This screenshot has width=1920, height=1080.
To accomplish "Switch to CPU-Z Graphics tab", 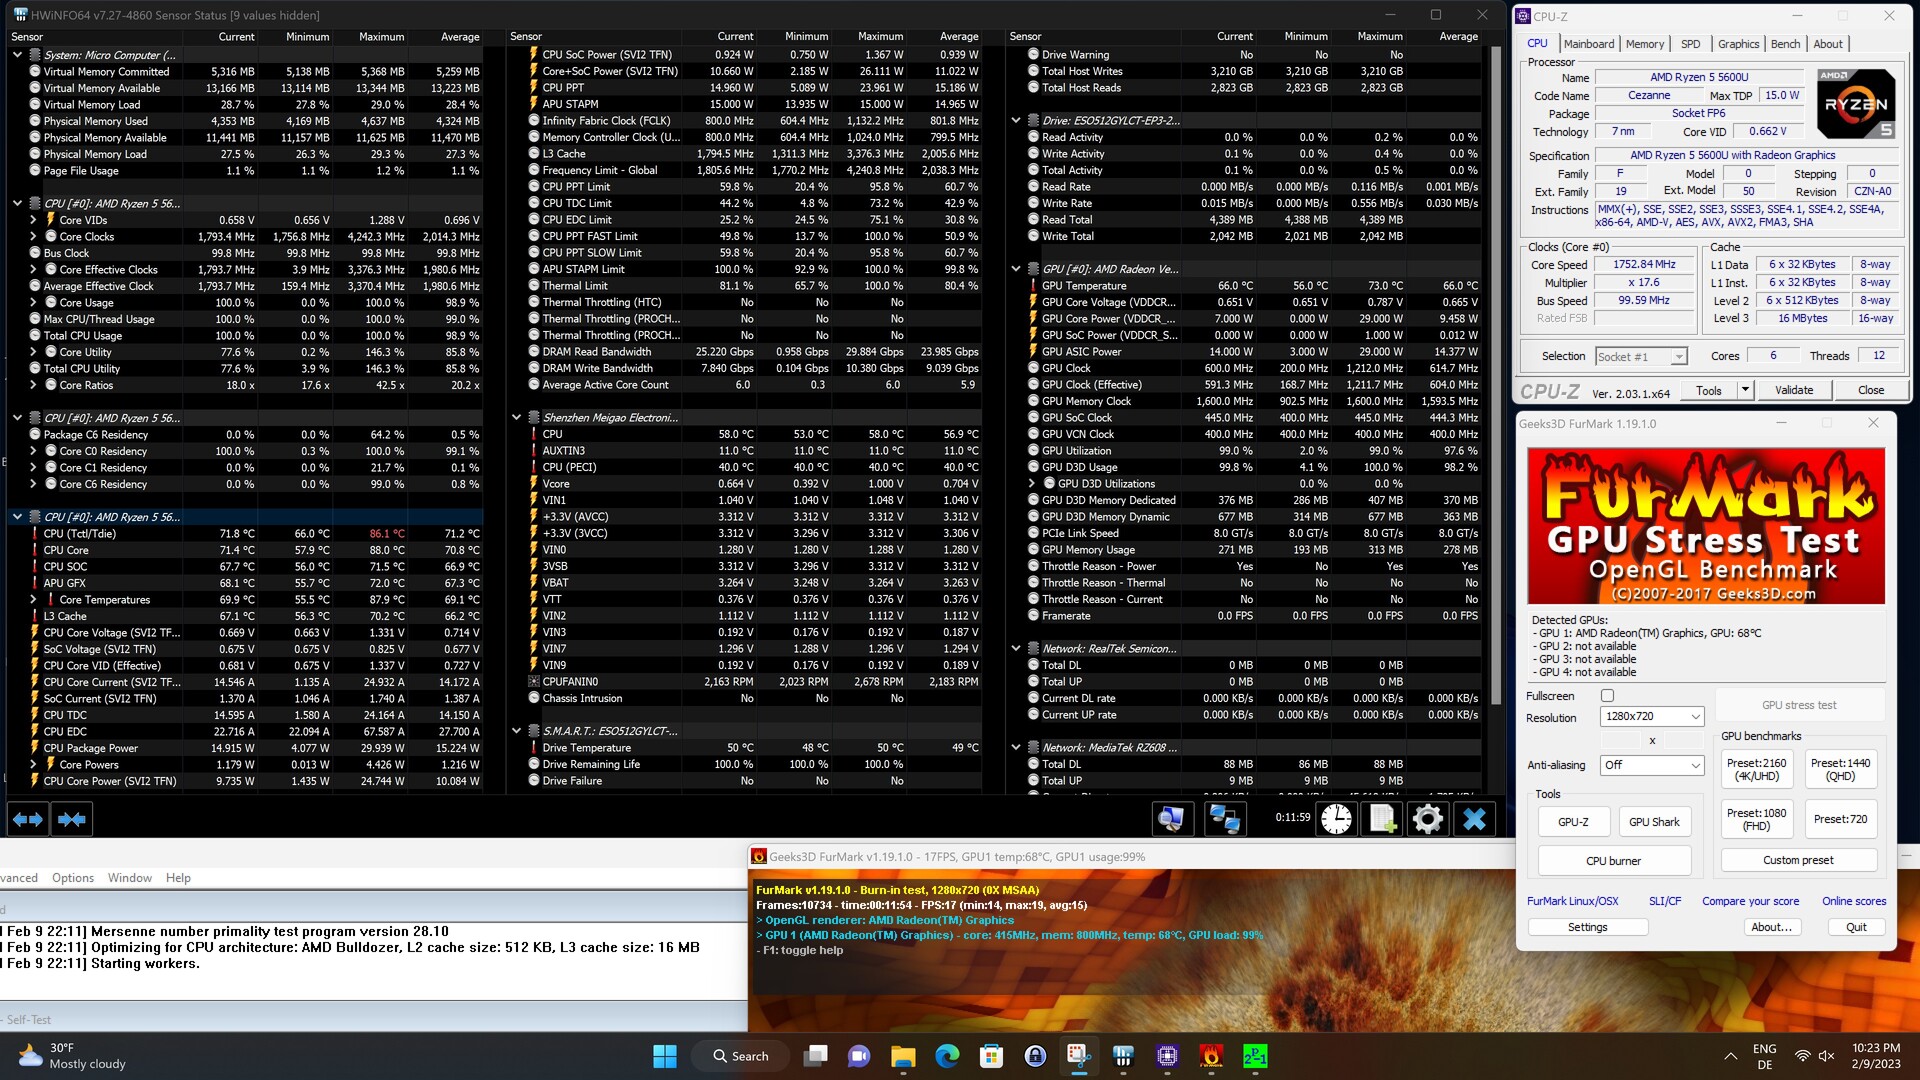I will [x=1738, y=44].
